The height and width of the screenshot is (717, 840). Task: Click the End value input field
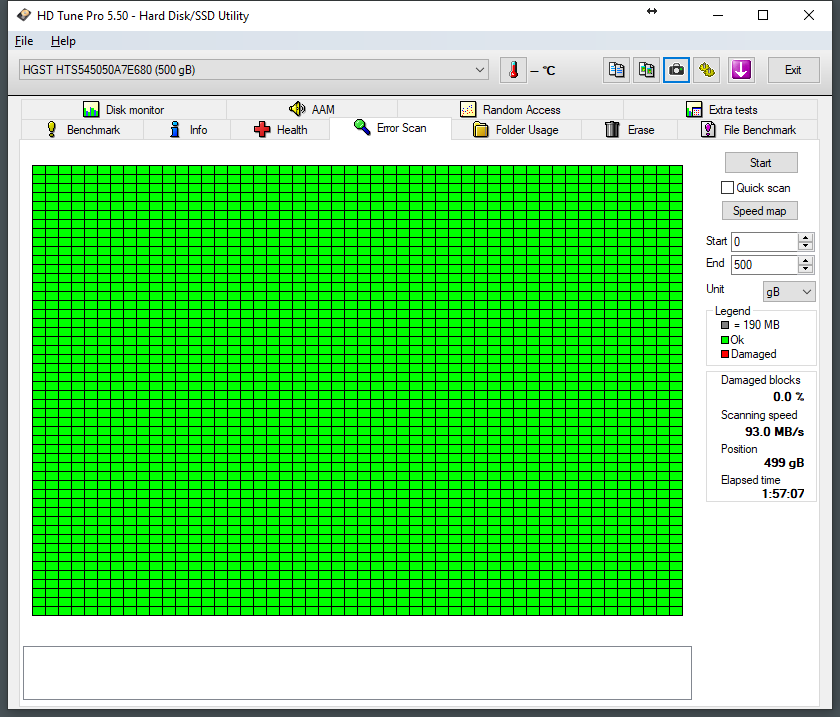pos(764,265)
